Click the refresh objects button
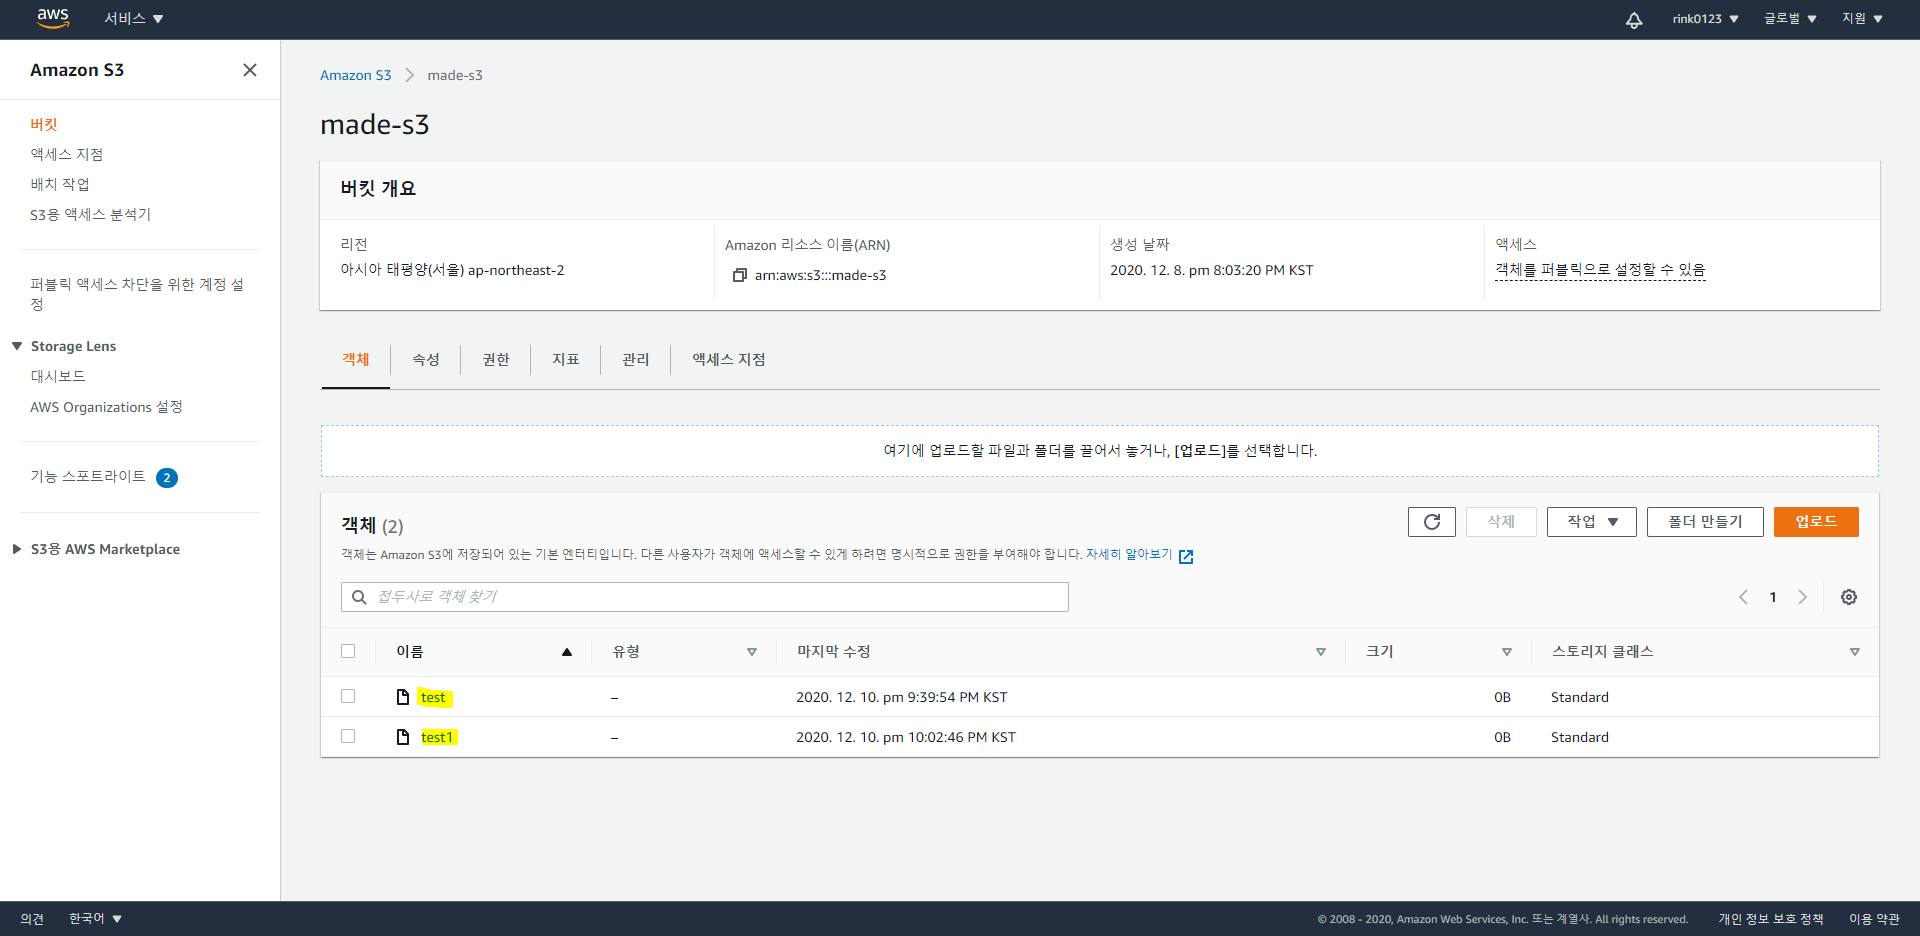The image size is (1920, 936). [1432, 522]
